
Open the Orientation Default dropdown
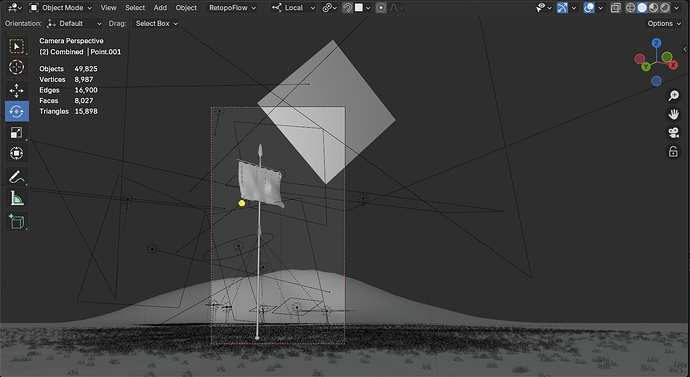(74, 23)
